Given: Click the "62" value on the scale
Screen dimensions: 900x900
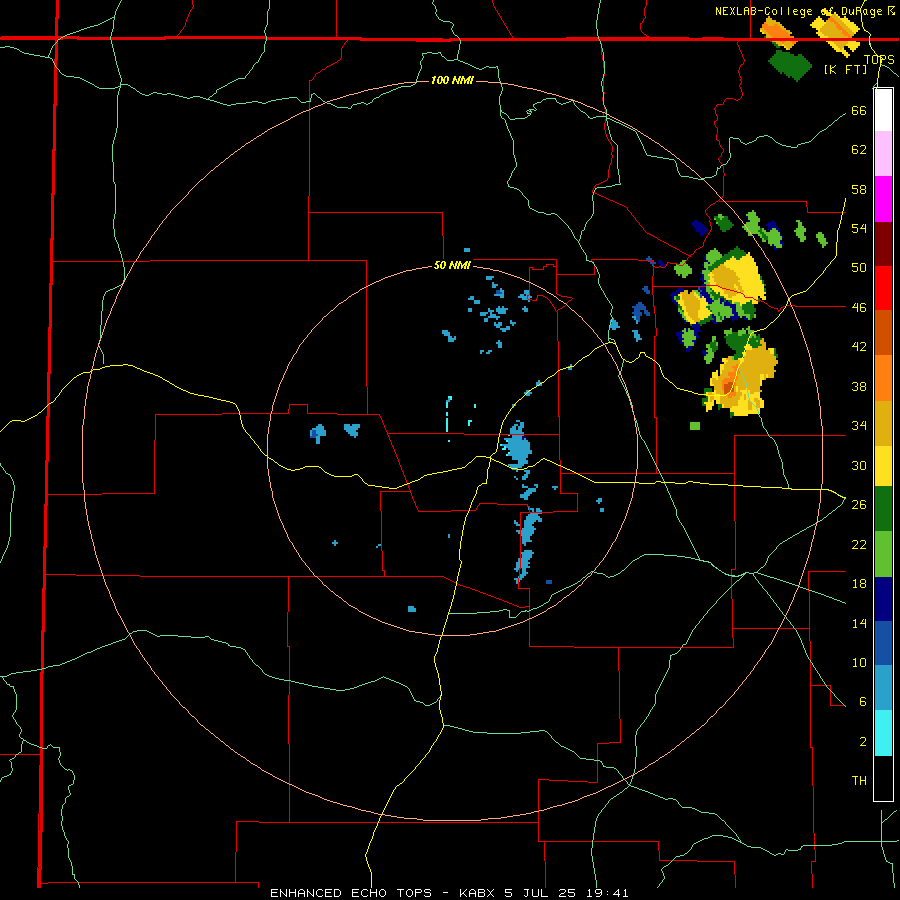Looking at the screenshot, I should 859,149.
